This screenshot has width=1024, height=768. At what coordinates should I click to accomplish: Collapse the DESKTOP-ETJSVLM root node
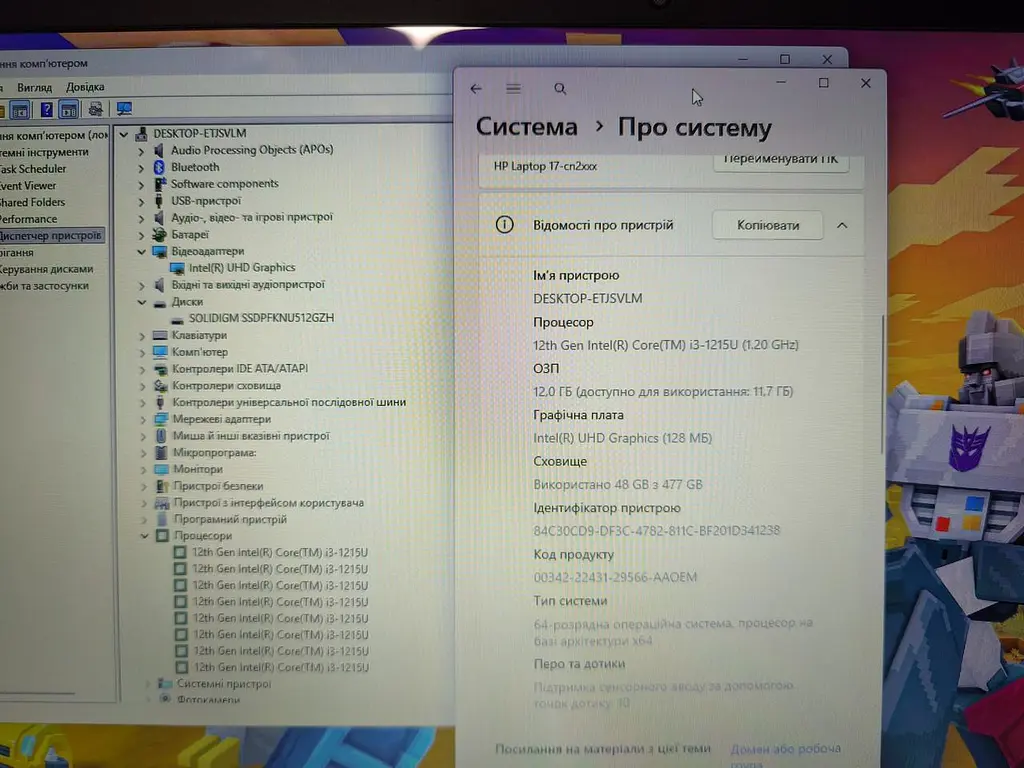(123, 134)
